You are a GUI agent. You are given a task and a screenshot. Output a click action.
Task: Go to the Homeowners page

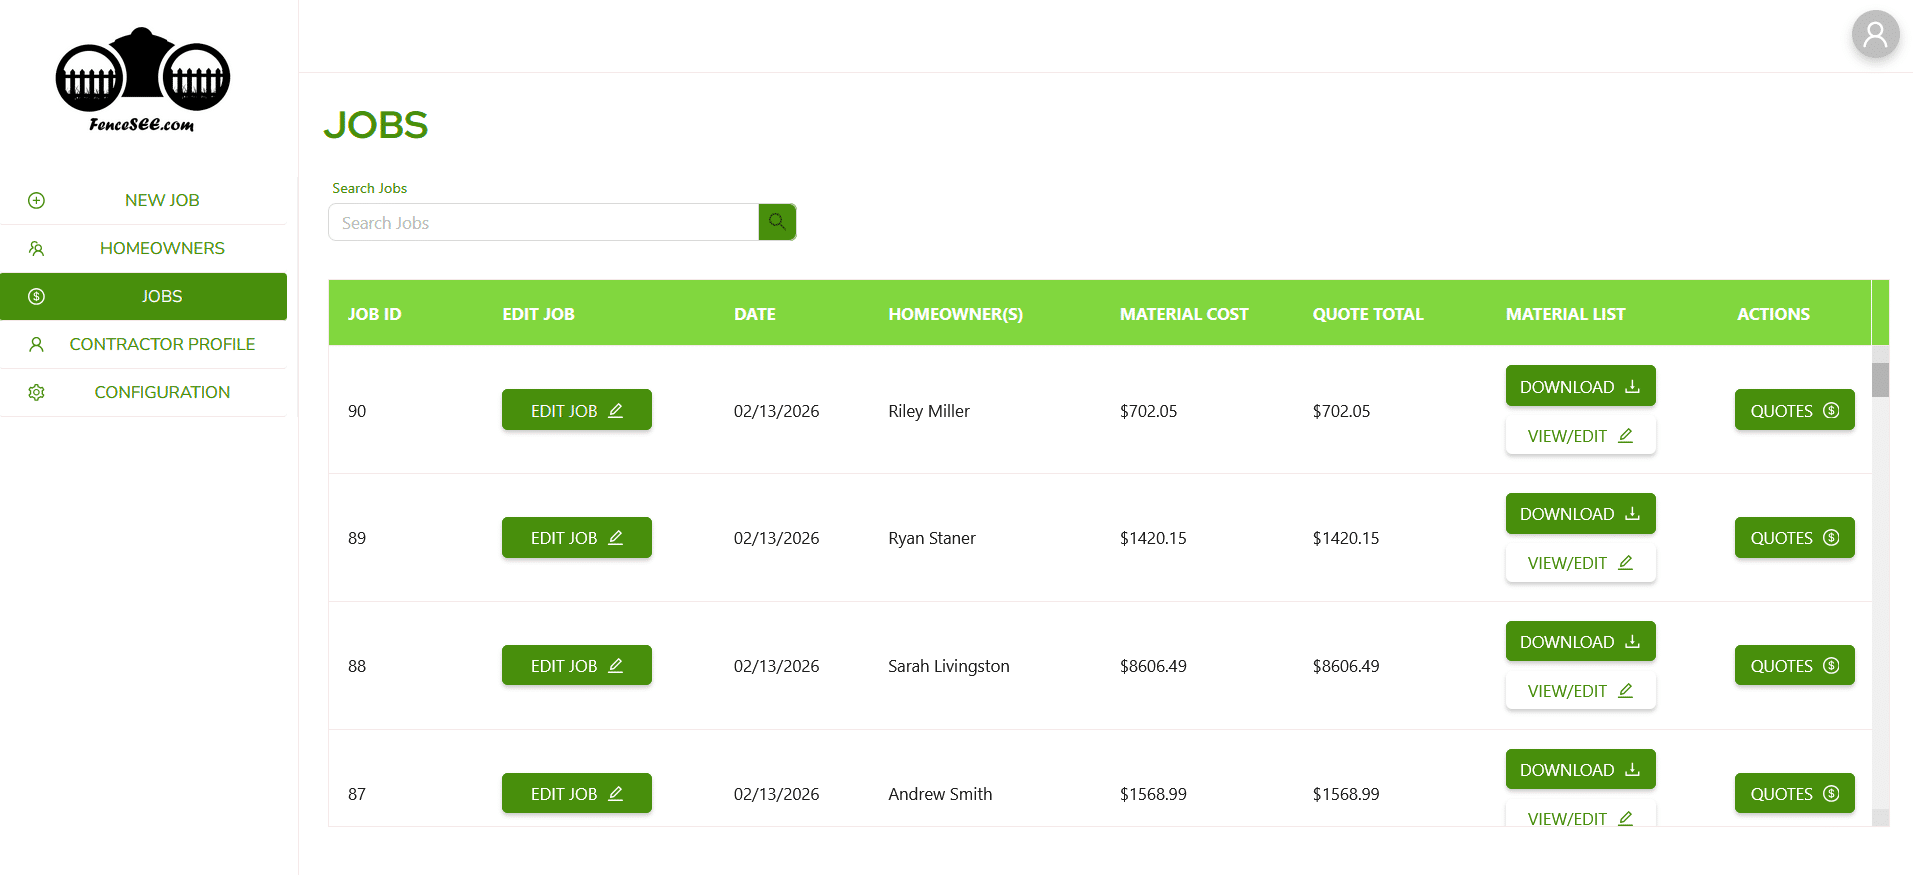coord(162,248)
